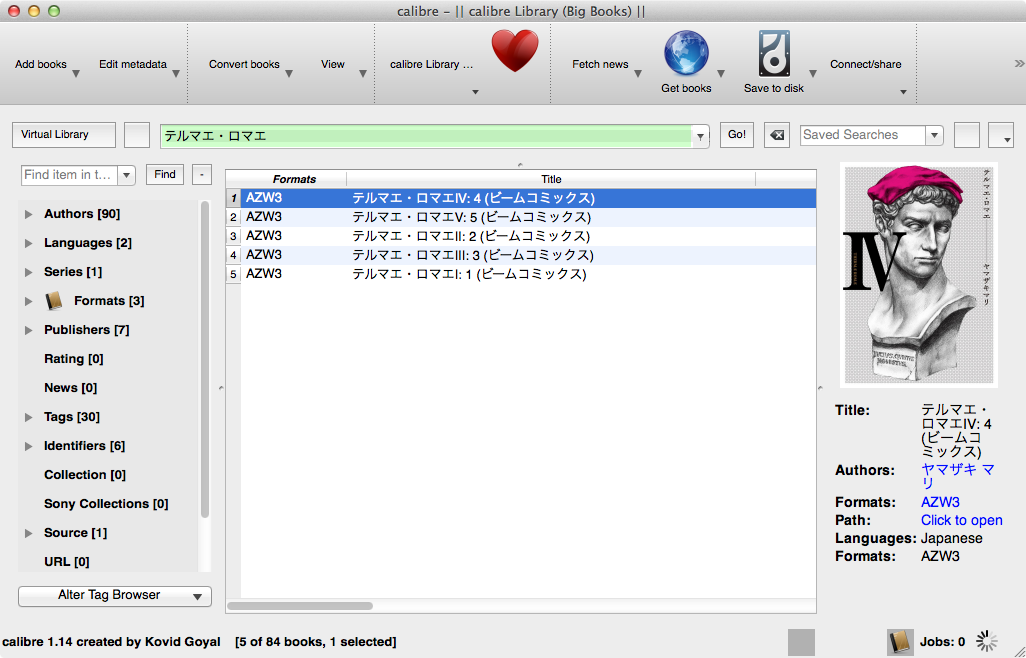This screenshot has width=1026, height=658.
Task: Click the red heart donate icon
Action: pyautogui.click(x=515, y=51)
